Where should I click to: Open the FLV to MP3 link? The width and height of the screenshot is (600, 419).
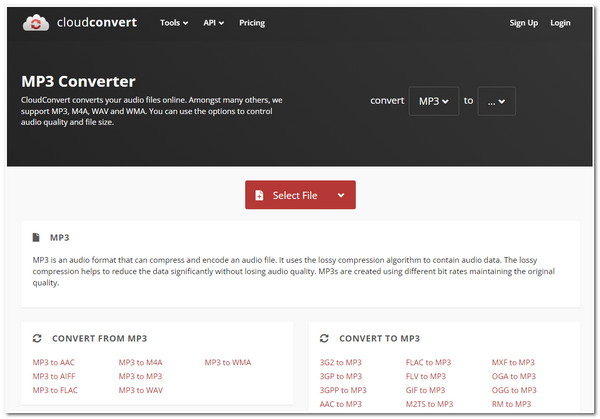(426, 376)
